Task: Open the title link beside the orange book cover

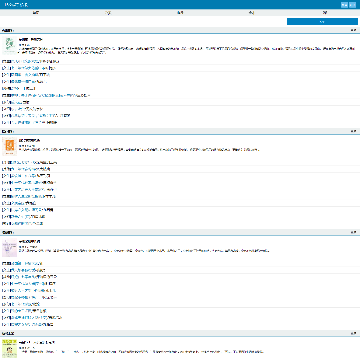Action: click(x=30, y=140)
